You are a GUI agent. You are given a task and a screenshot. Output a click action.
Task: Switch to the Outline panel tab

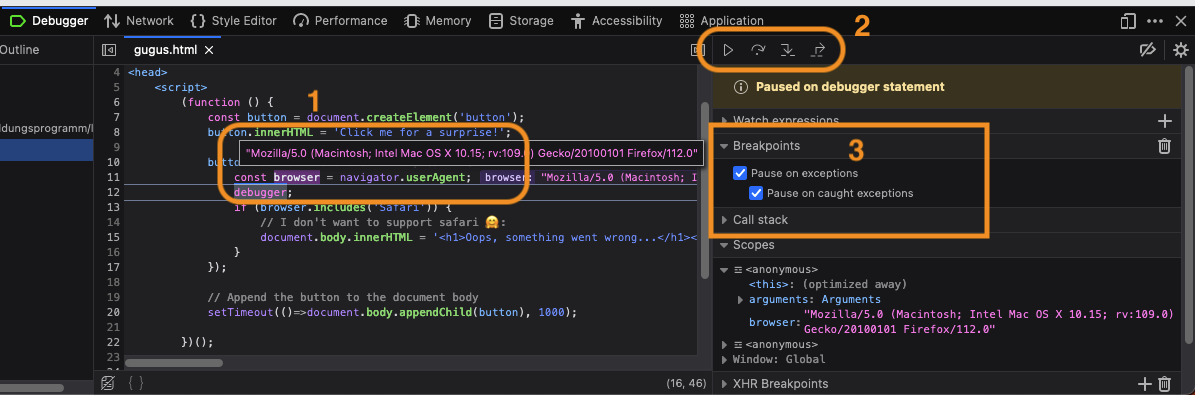(20, 50)
